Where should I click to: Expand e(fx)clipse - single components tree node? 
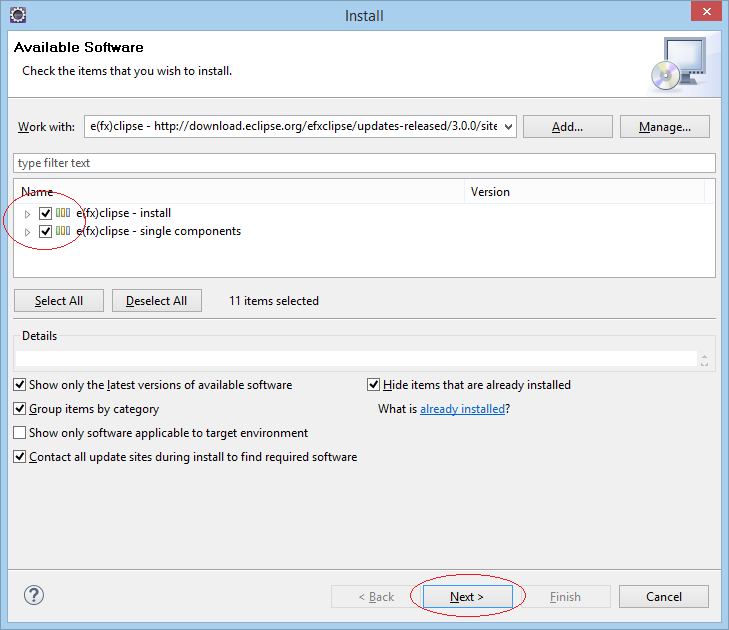pyautogui.click(x=27, y=232)
